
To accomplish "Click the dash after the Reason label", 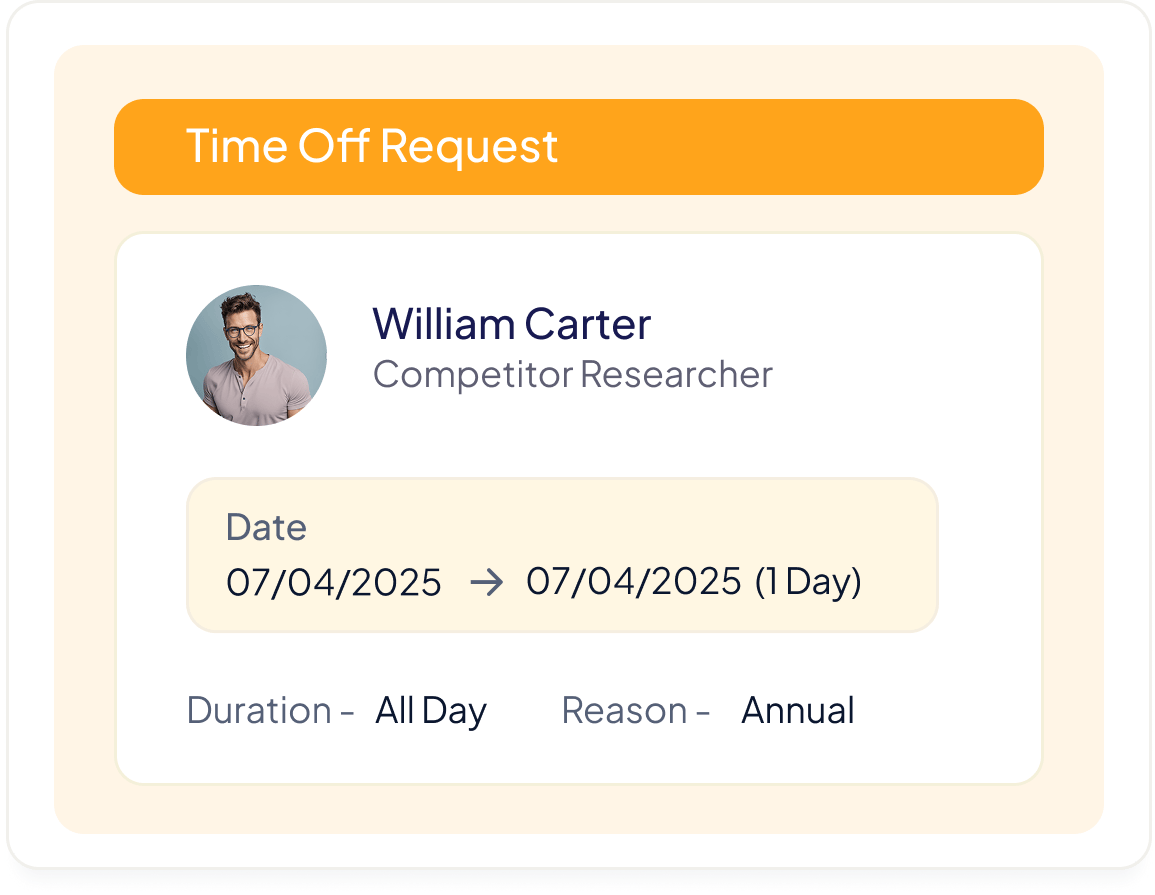I will click(x=702, y=712).
